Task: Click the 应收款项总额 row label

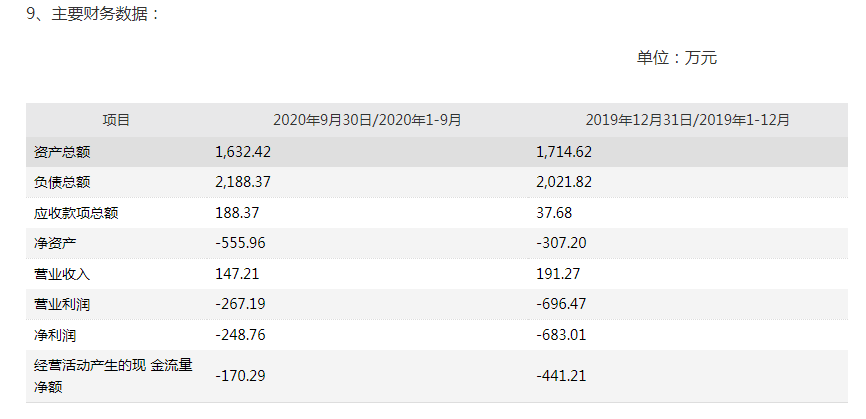Action: (x=69, y=213)
